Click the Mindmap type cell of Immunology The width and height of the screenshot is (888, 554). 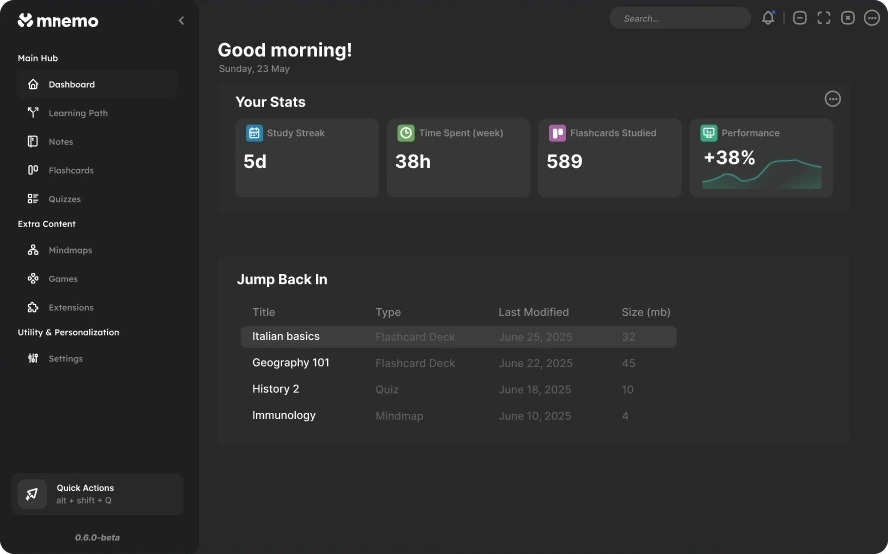pos(399,416)
